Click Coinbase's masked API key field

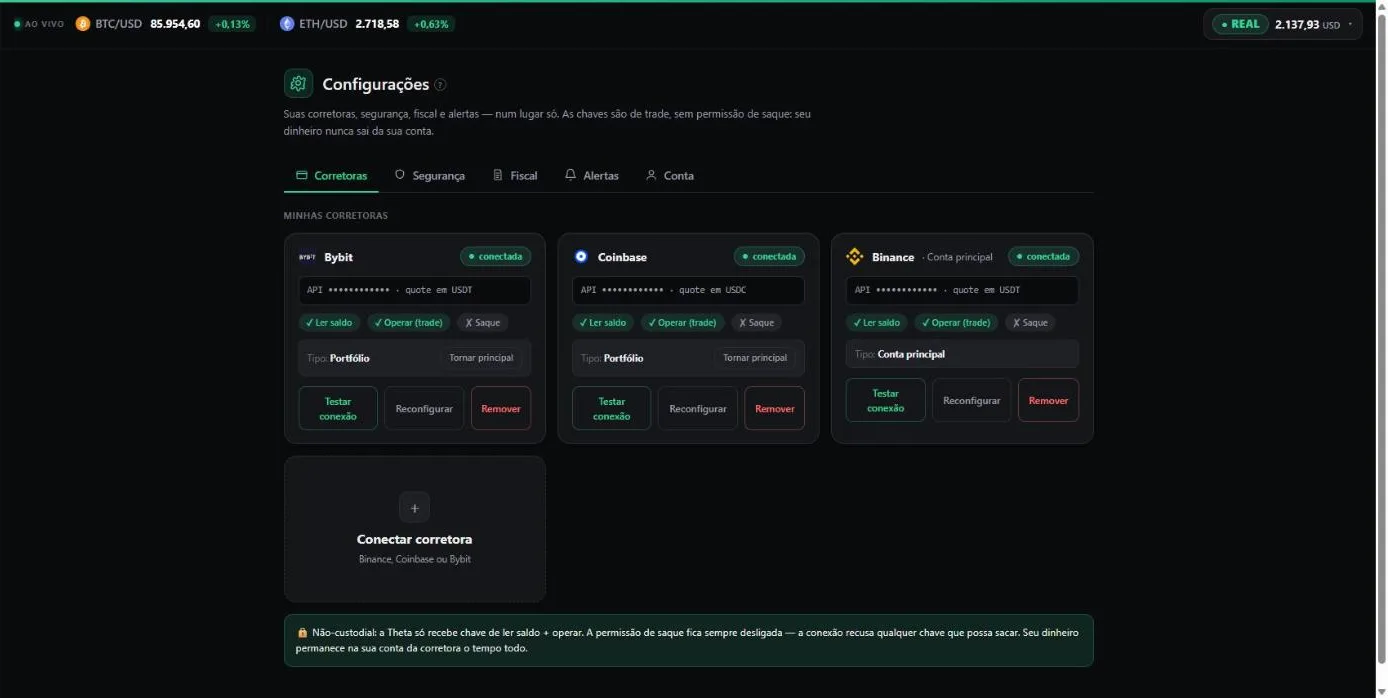688,290
